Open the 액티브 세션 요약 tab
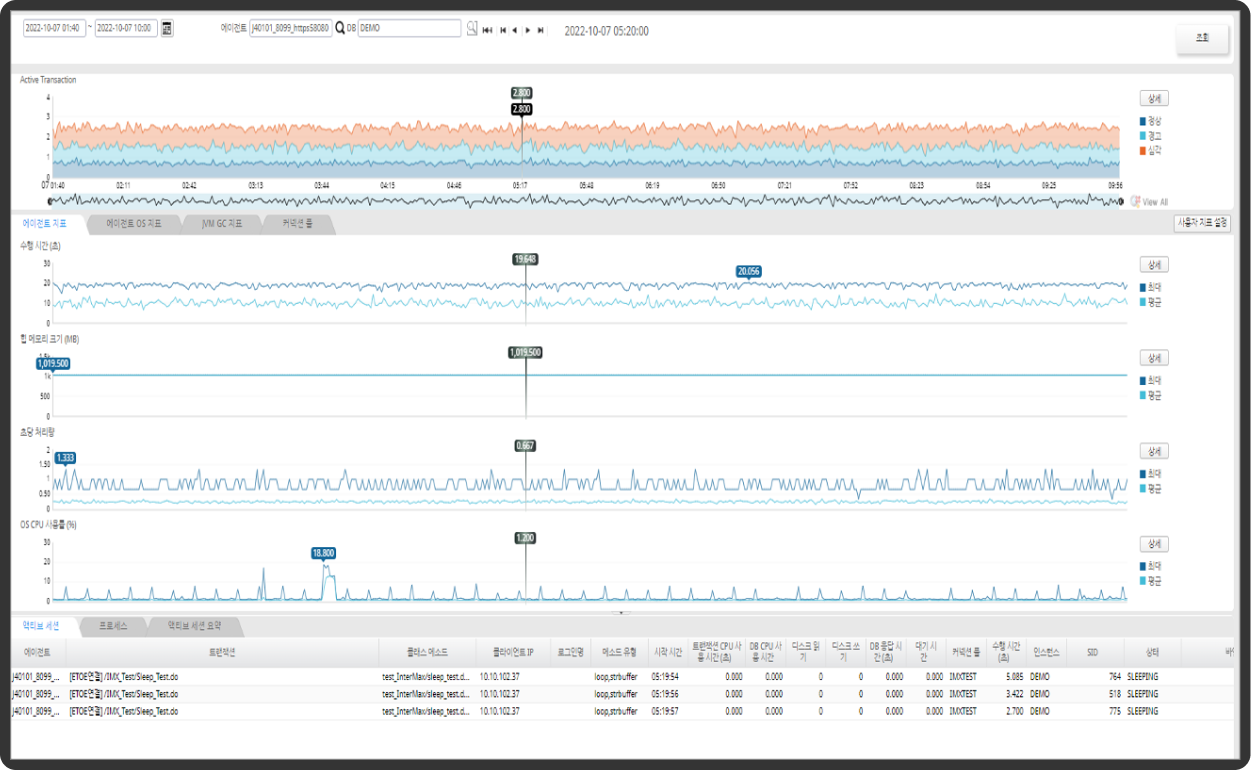 (x=193, y=626)
